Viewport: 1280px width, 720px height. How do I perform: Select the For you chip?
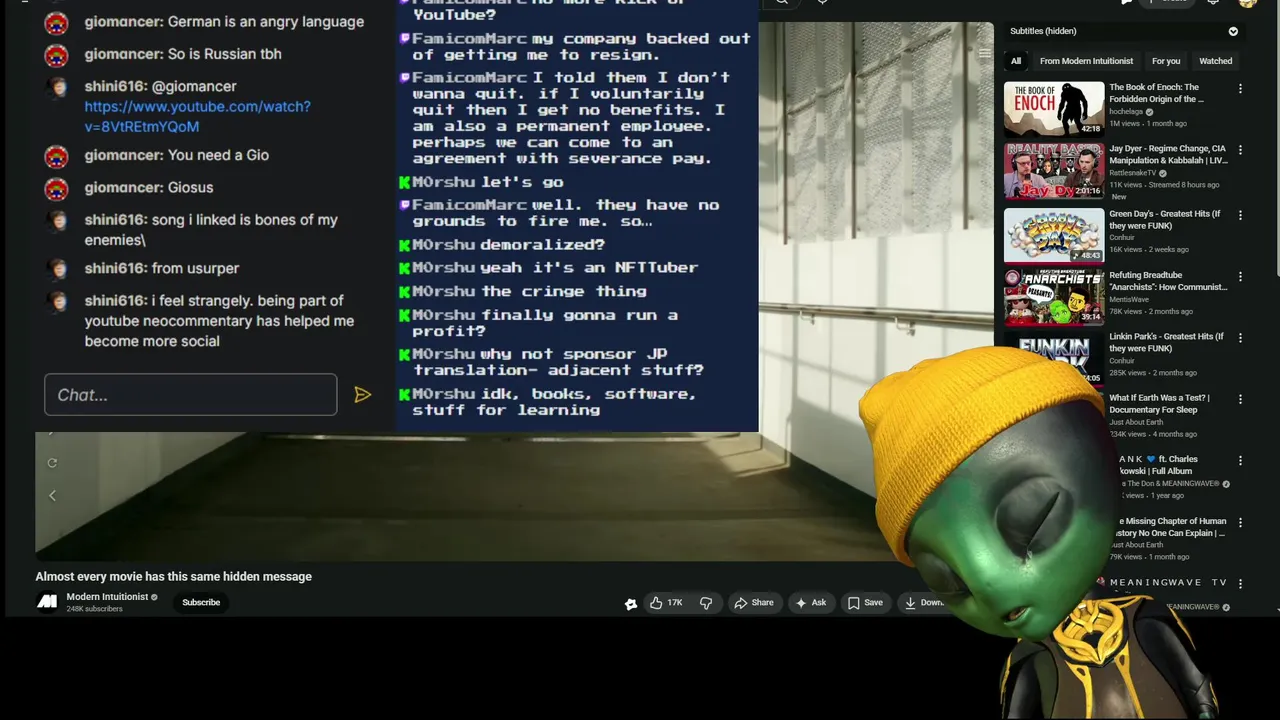coord(1166,61)
